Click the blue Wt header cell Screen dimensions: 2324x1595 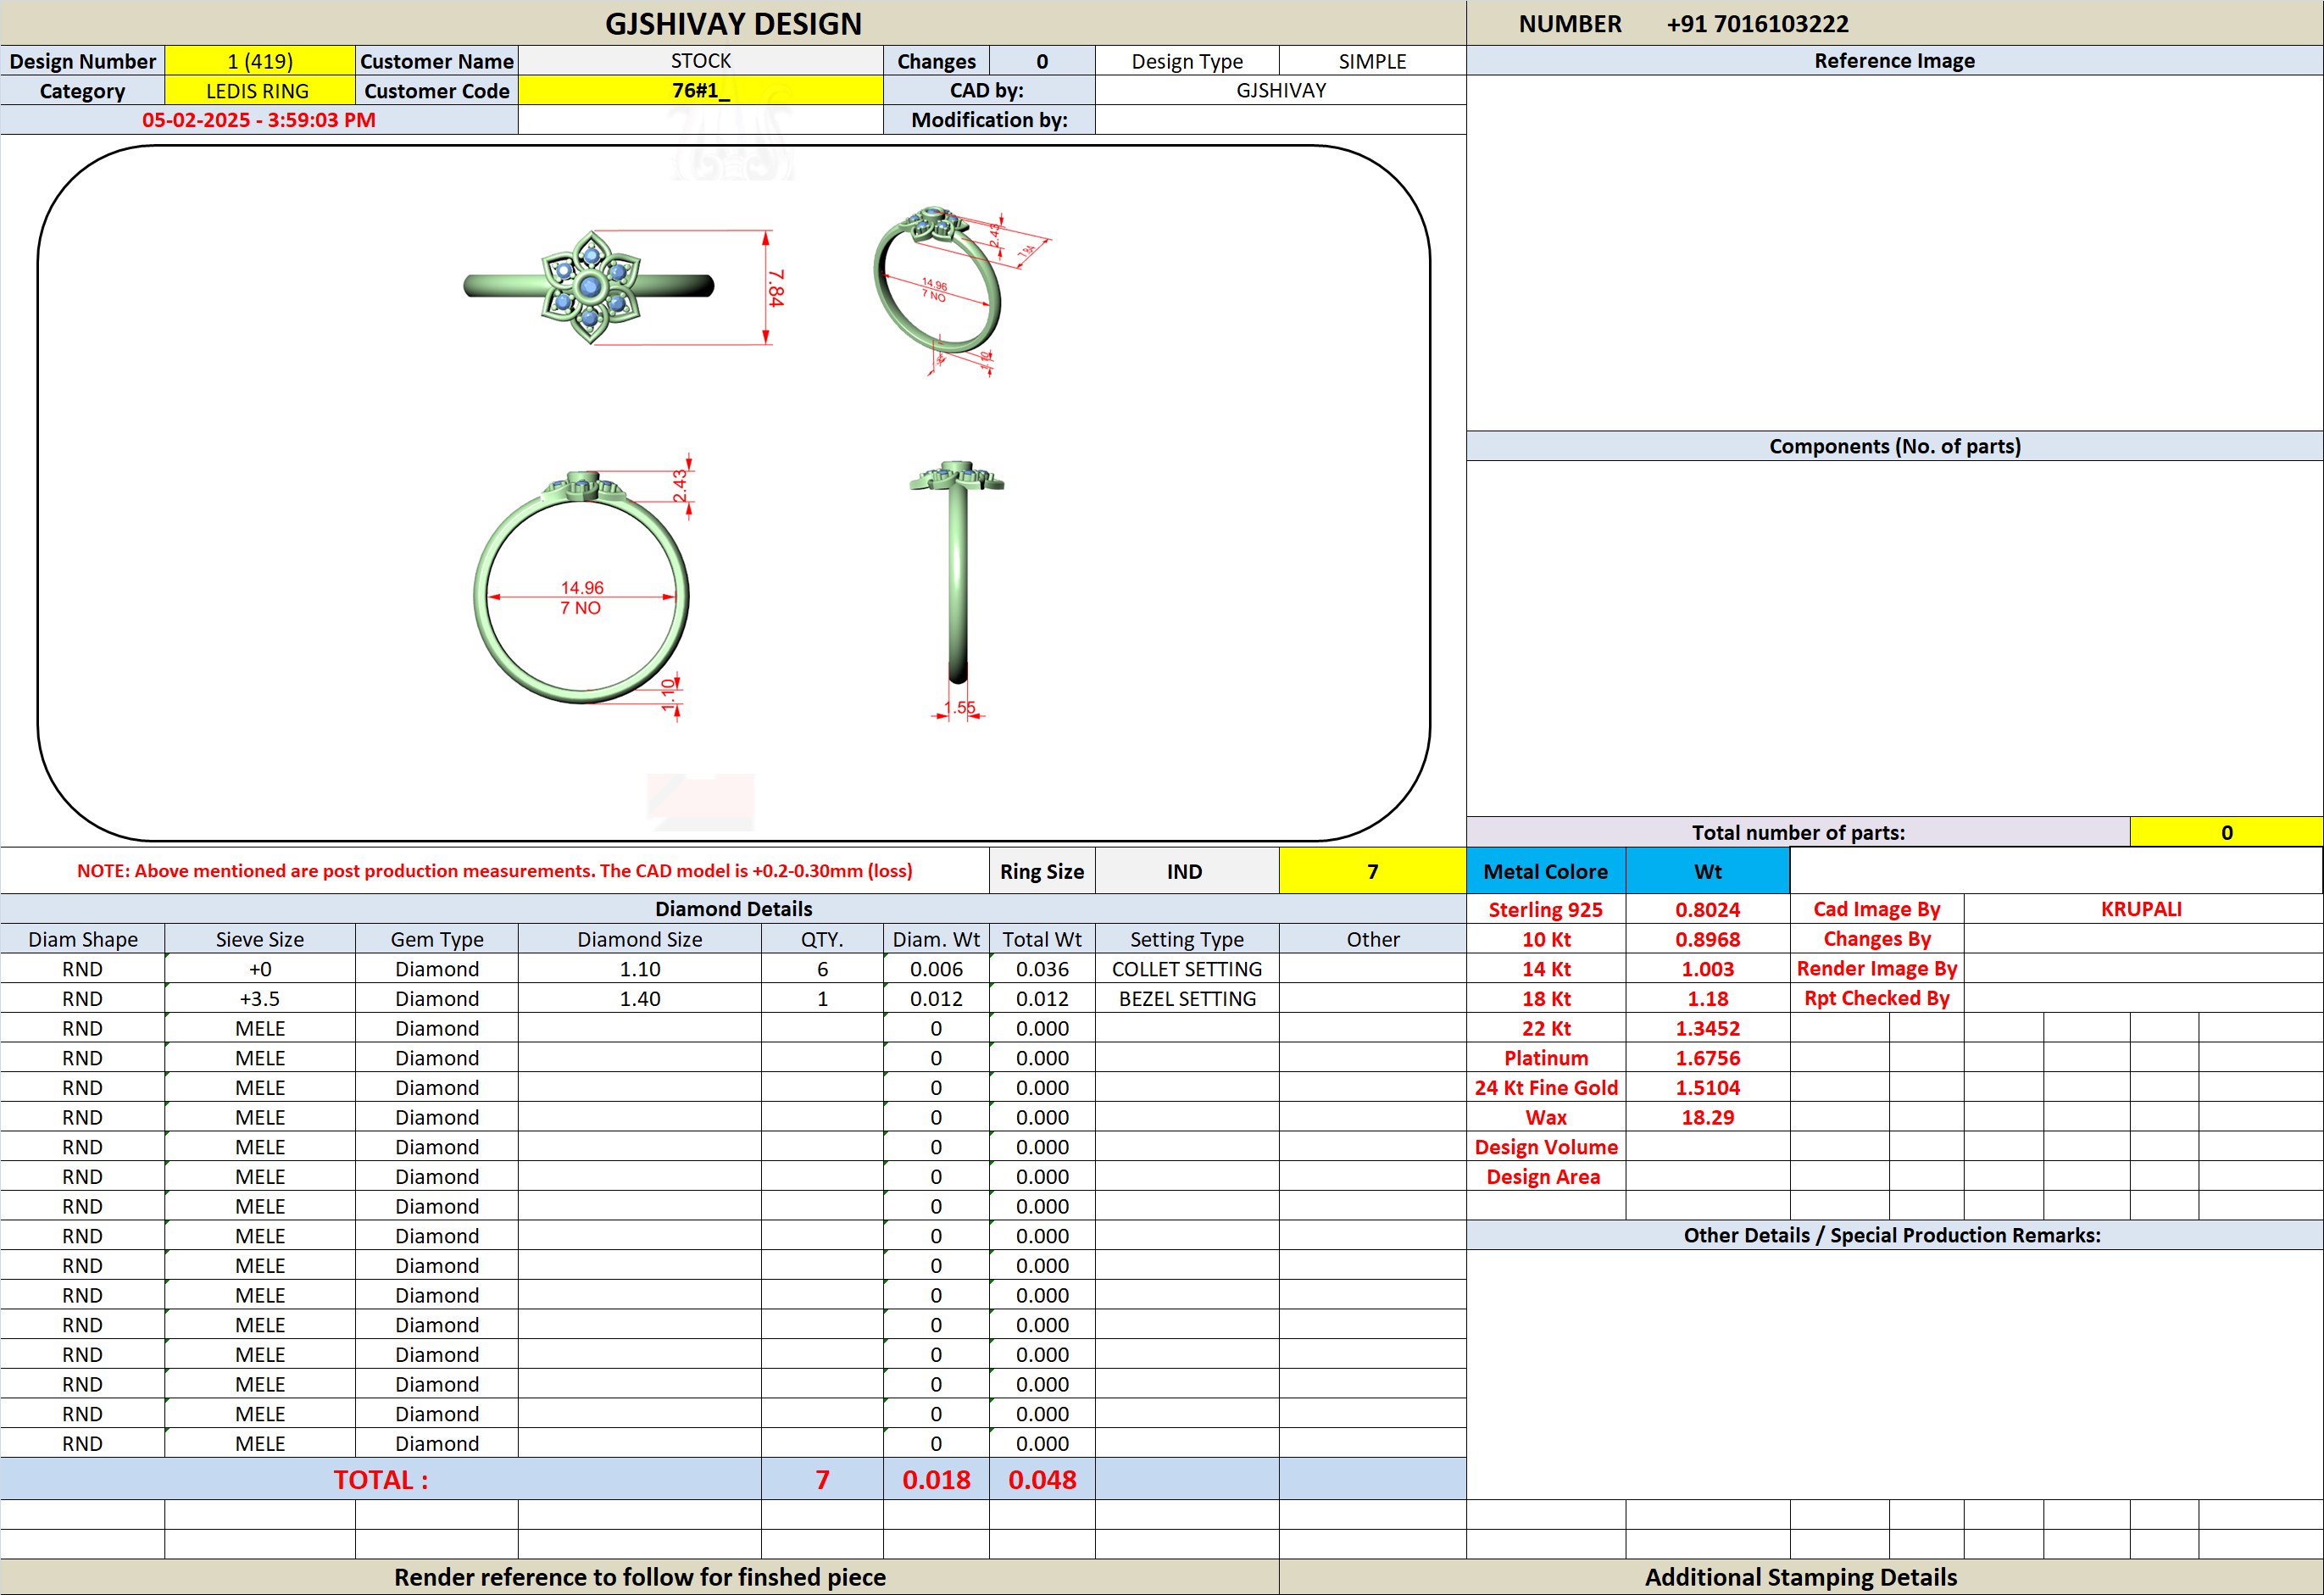pyautogui.click(x=1708, y=871)
